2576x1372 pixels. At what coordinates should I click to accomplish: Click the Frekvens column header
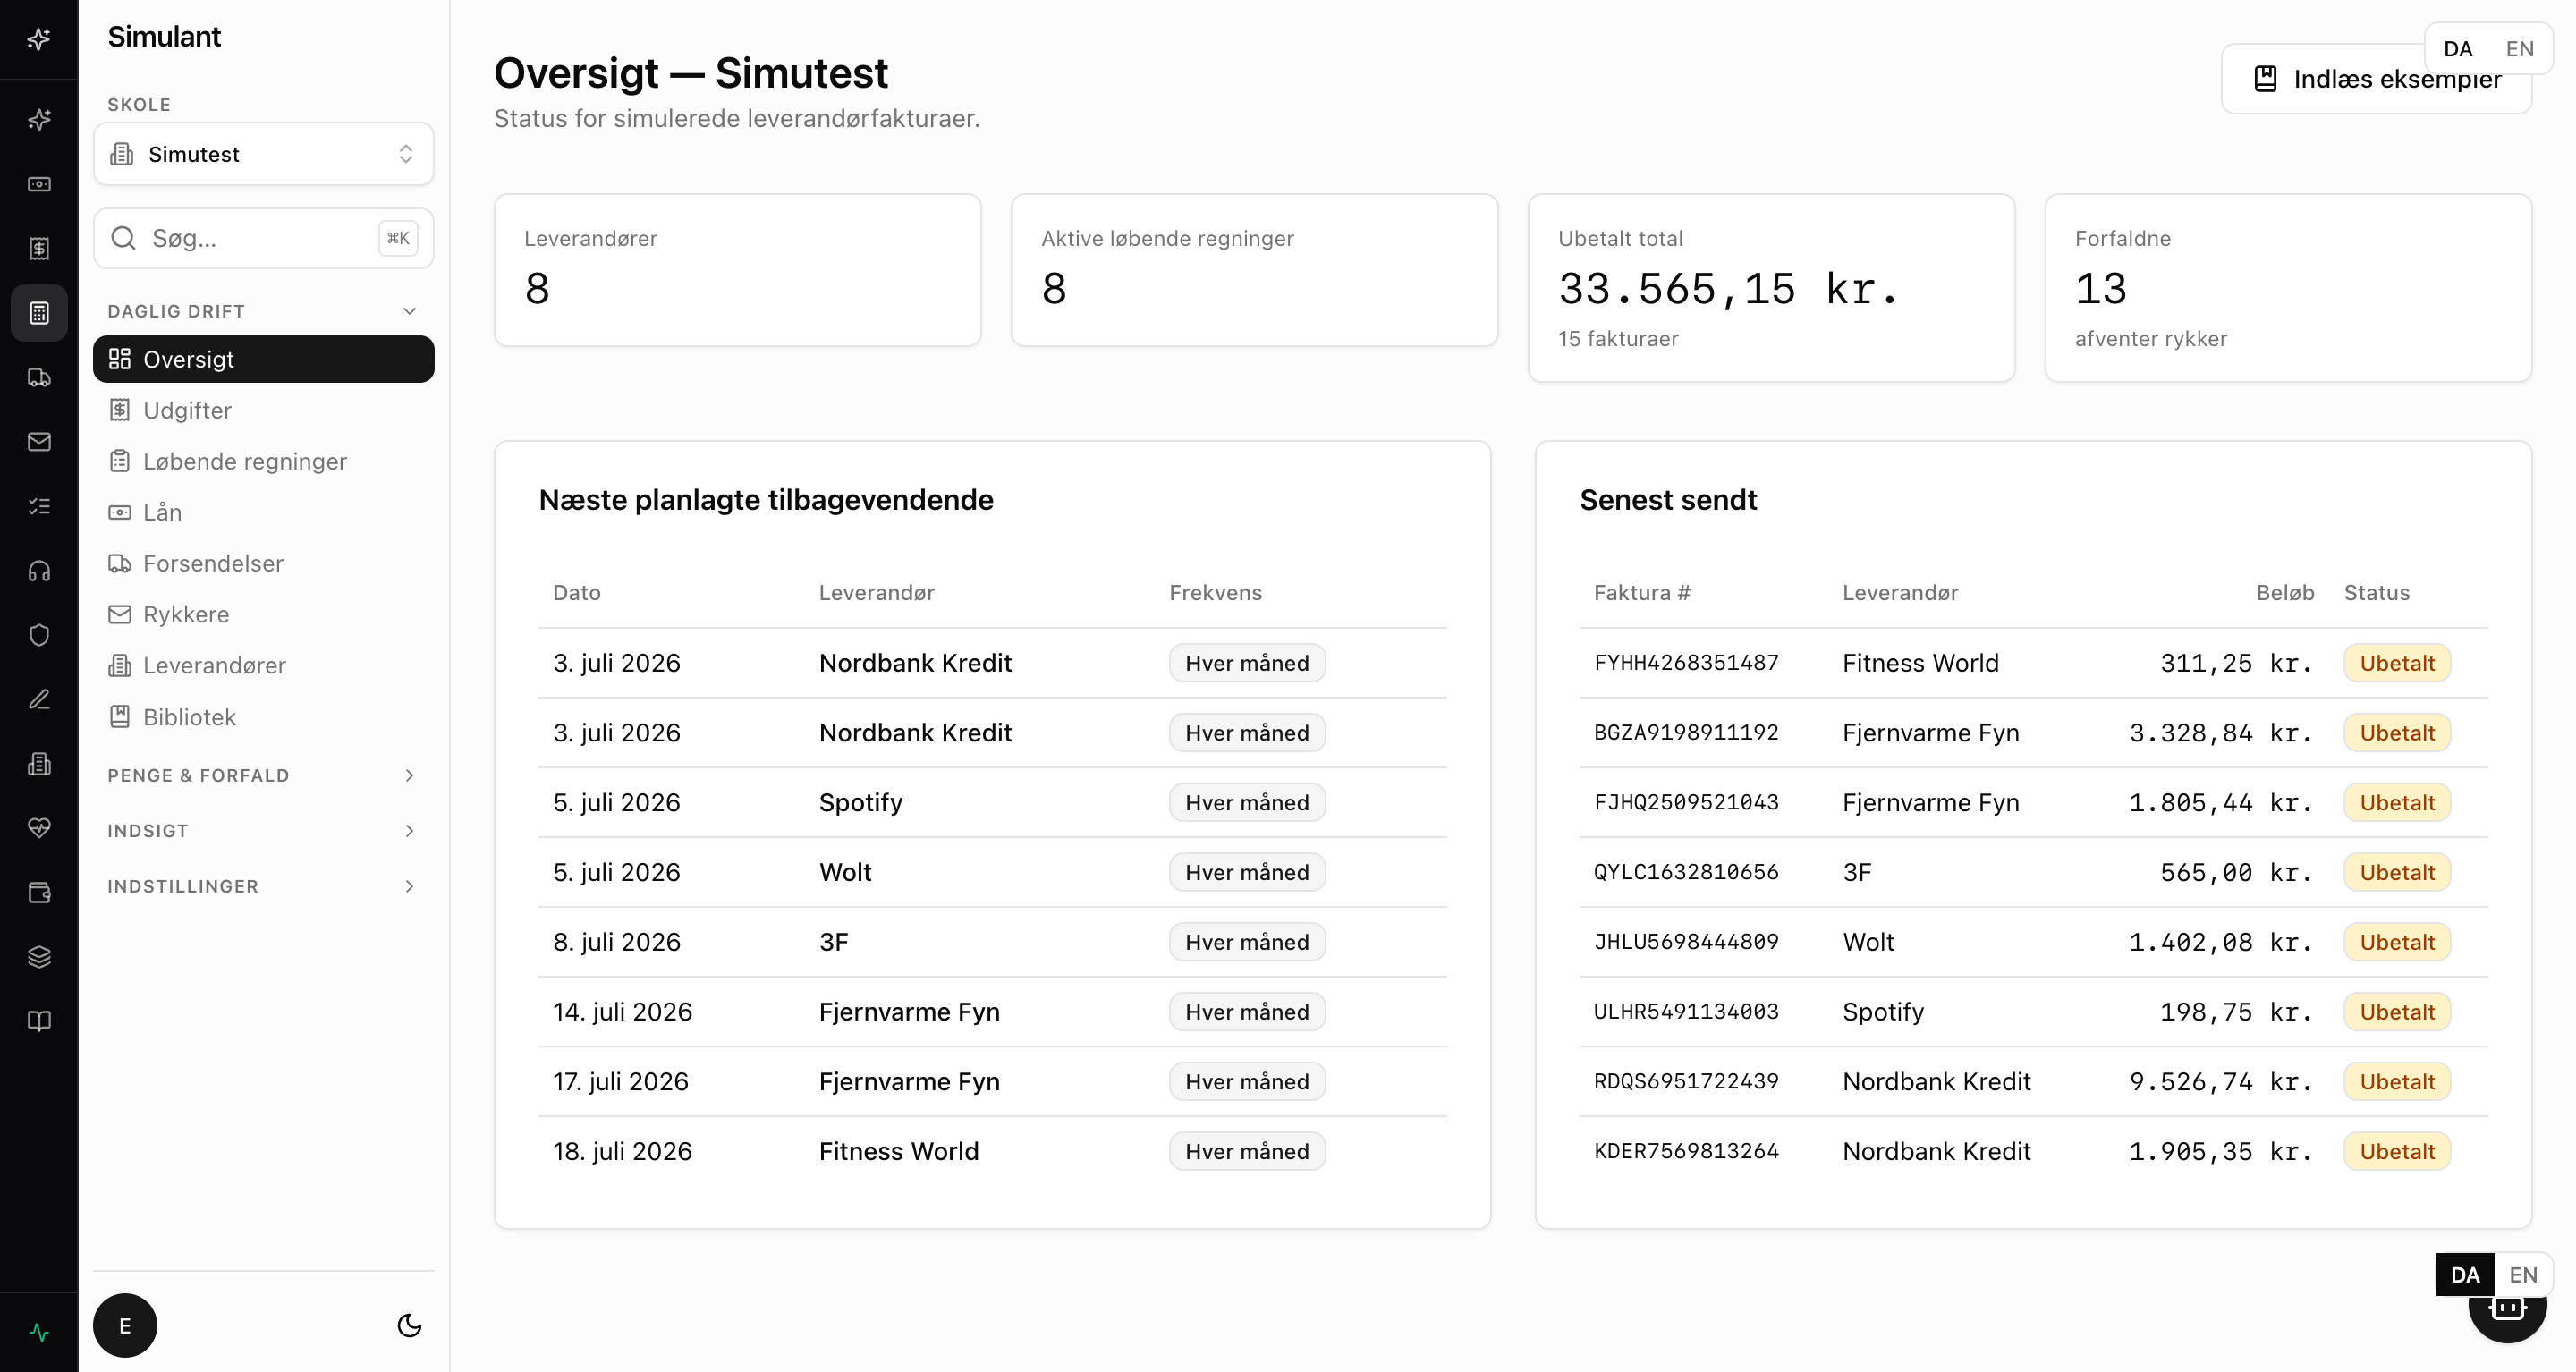(x=1215, y=592)
